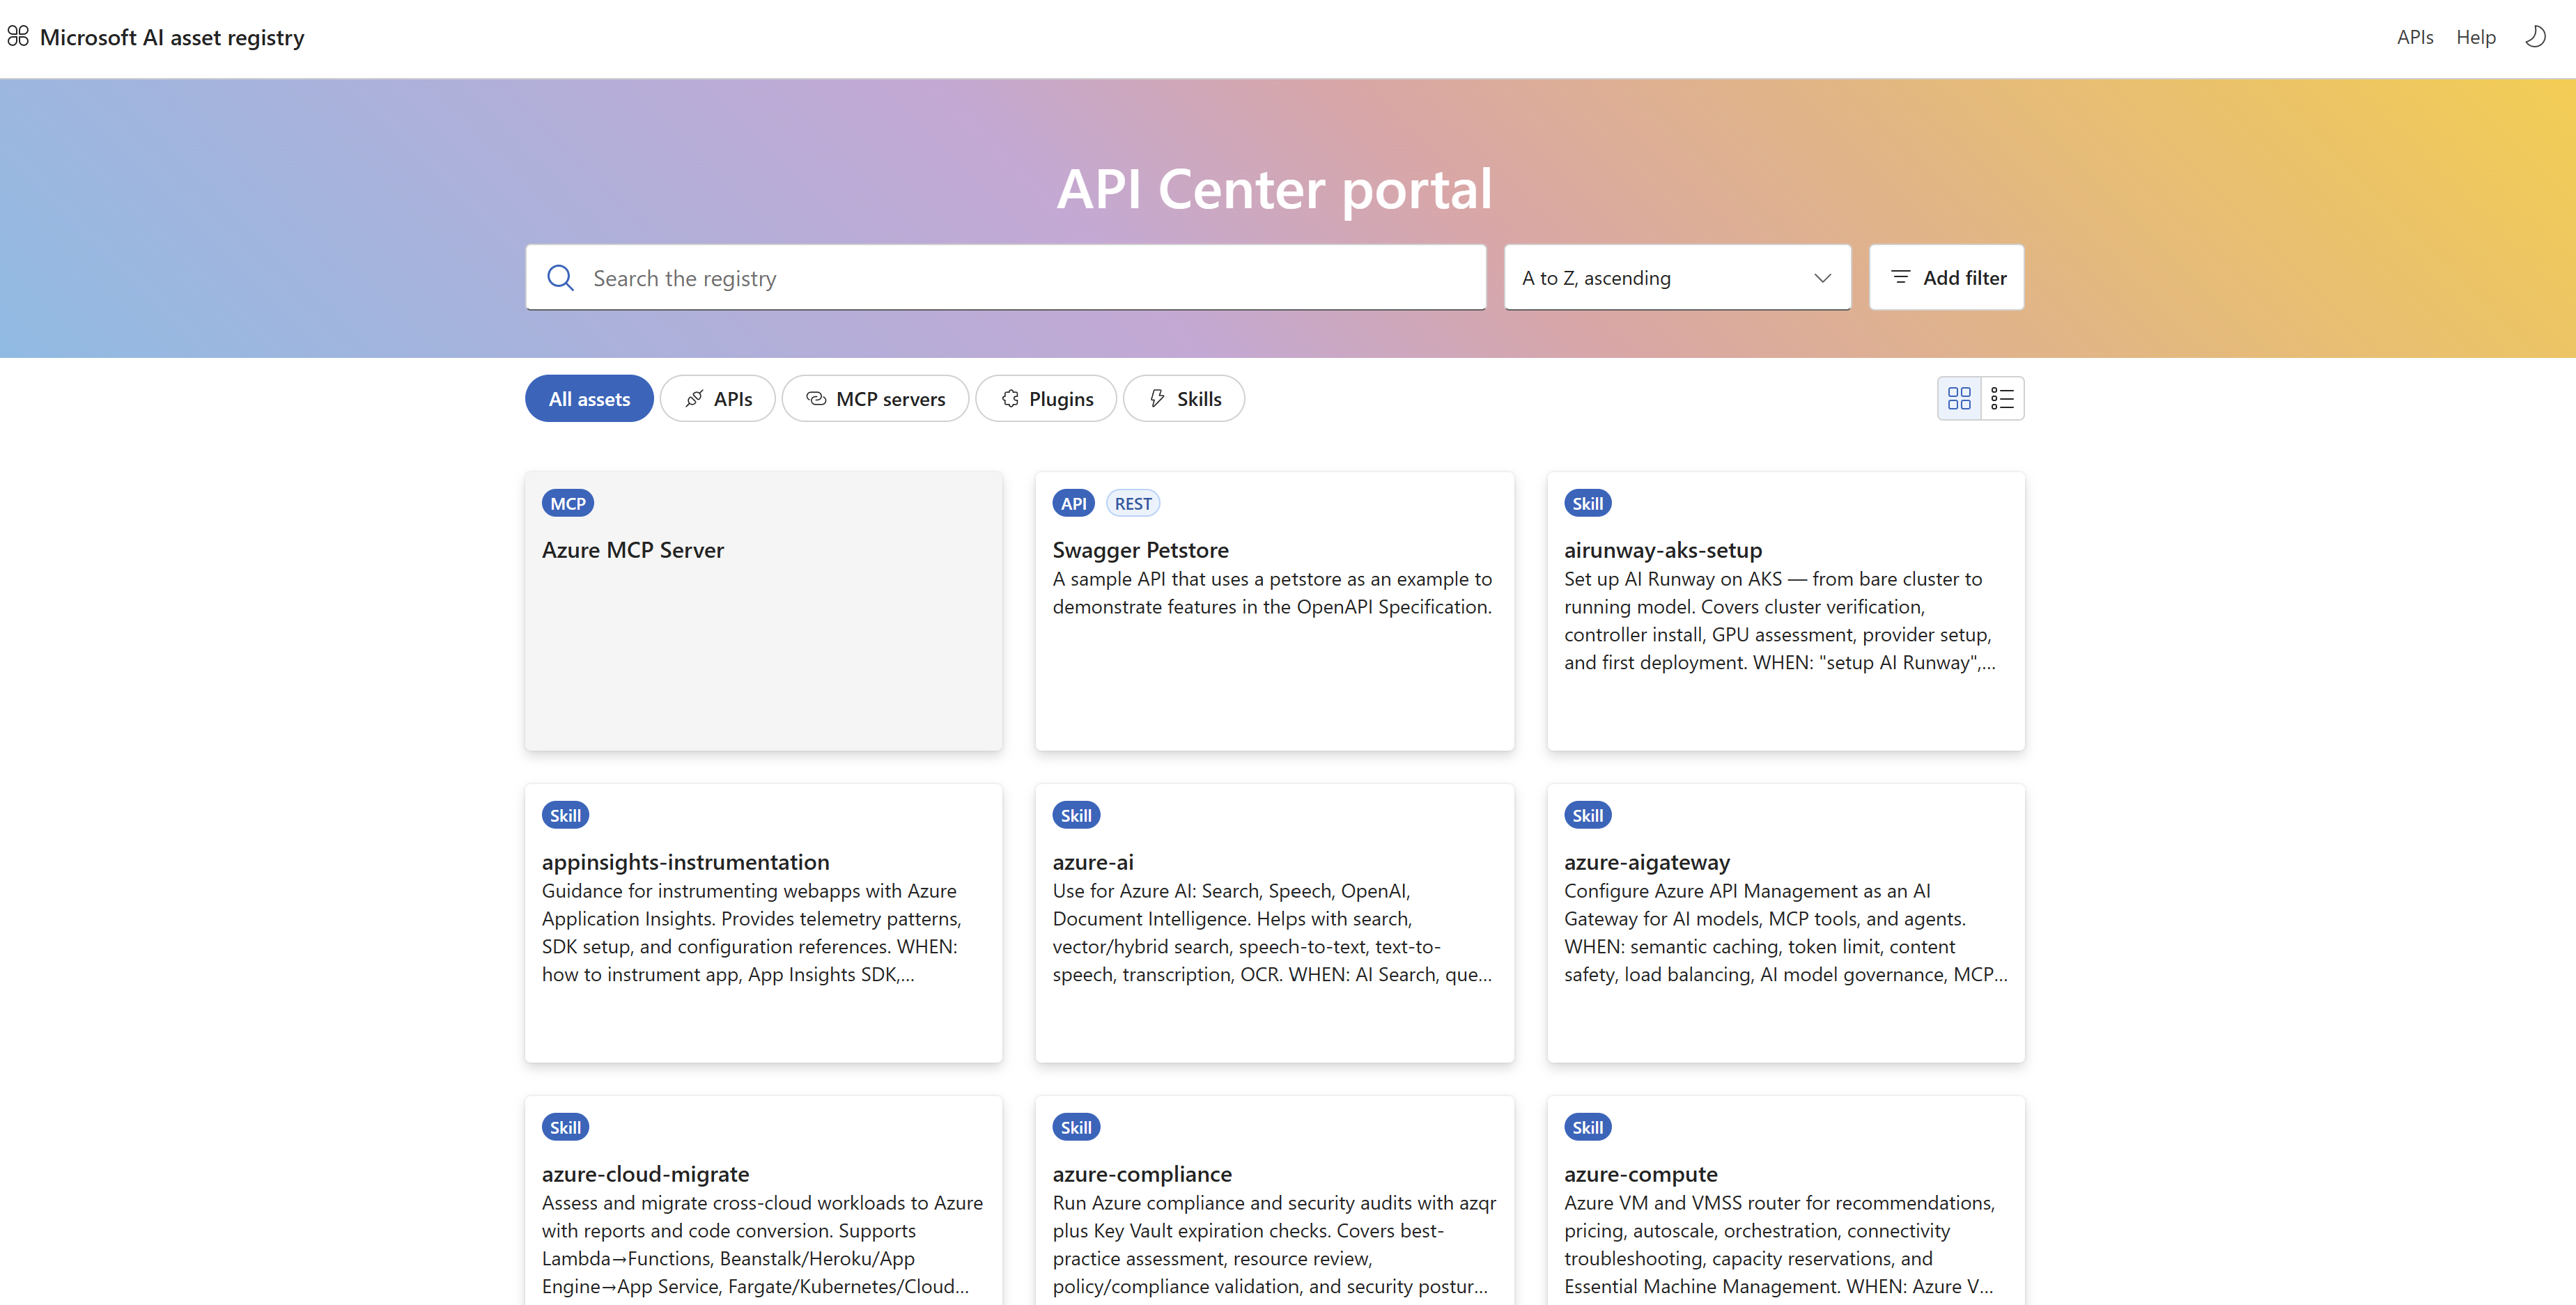Click the Skill badge on appinsights-instrumentation

(565, 815)
